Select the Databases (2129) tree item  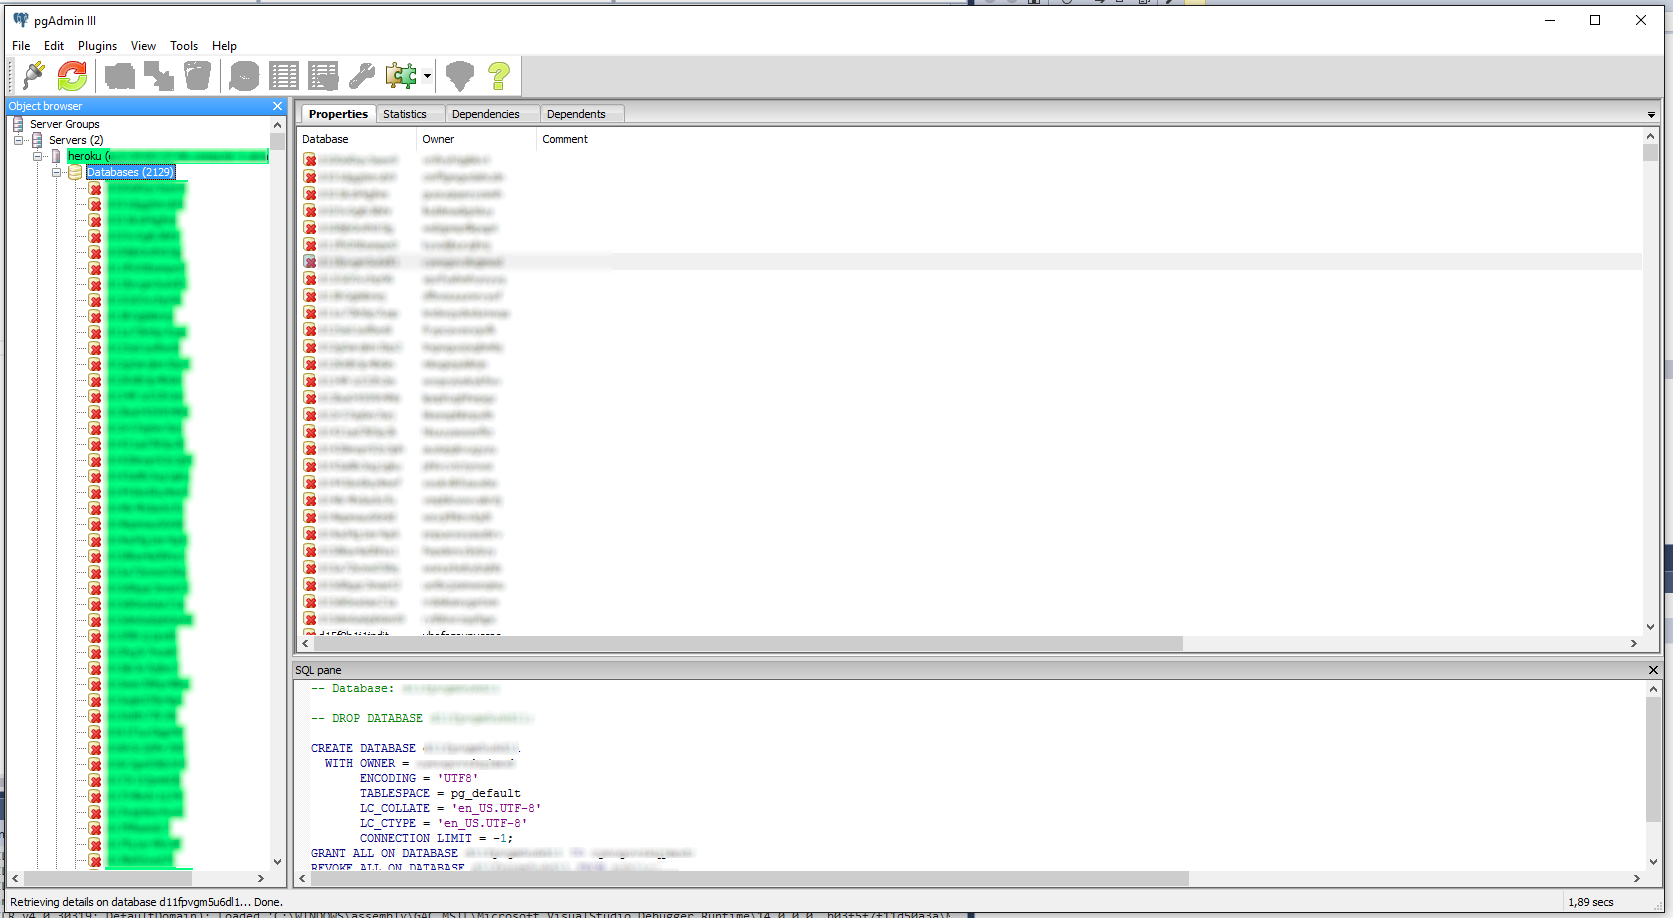pos(130,172)
